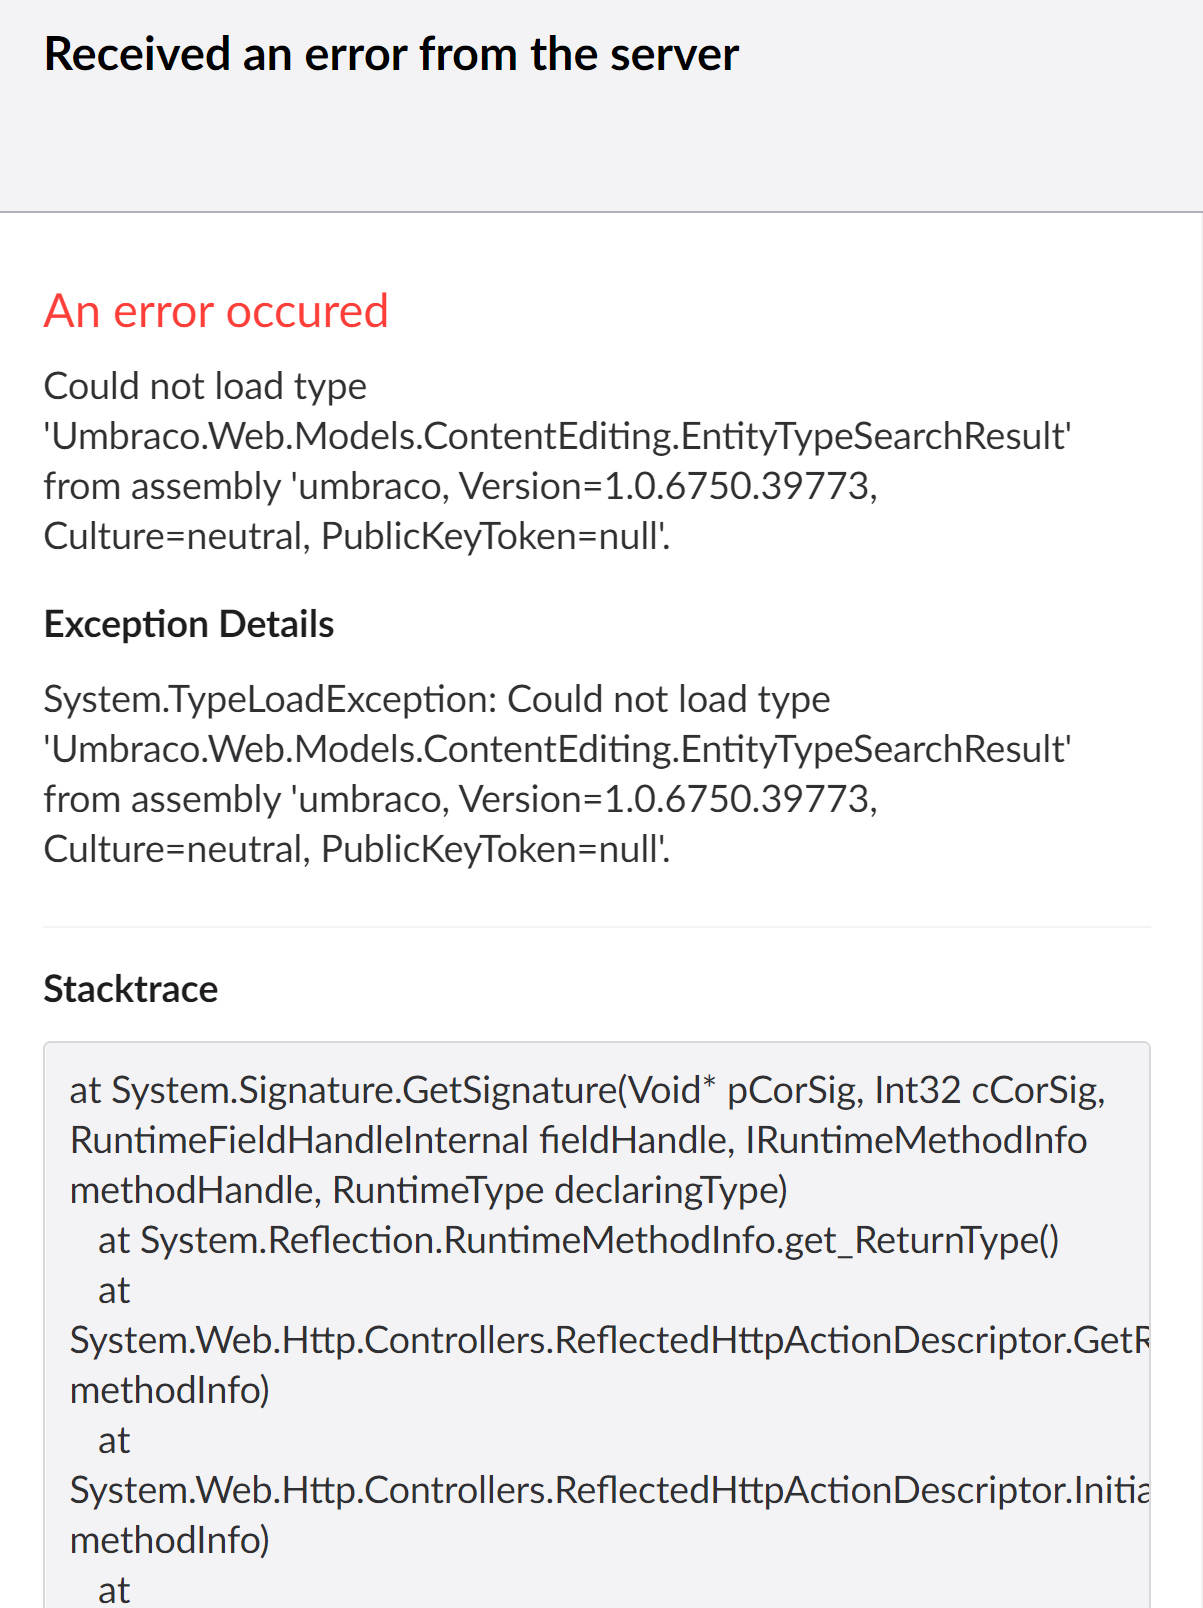The width and height of the screenshot is (1203, 1608).
Task: Click the "ReflectedHttpActionDescriptor.GetR" stacktrace line
Action: pyautogui.click(x=610, y=1340)
